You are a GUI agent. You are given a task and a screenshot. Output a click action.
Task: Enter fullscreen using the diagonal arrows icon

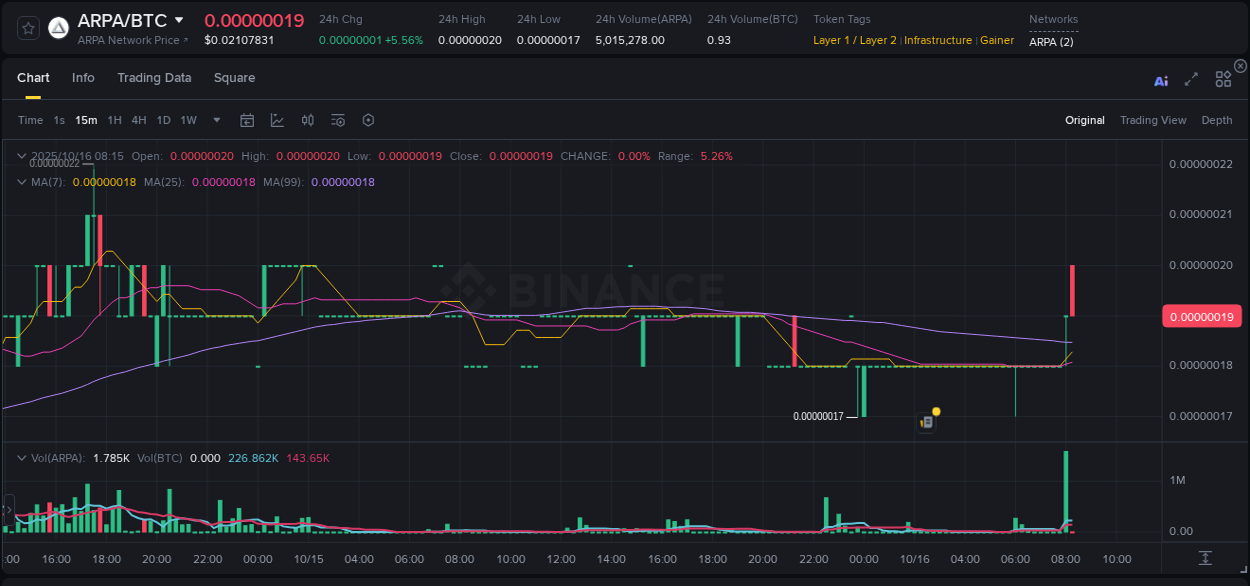(1191, 79)
